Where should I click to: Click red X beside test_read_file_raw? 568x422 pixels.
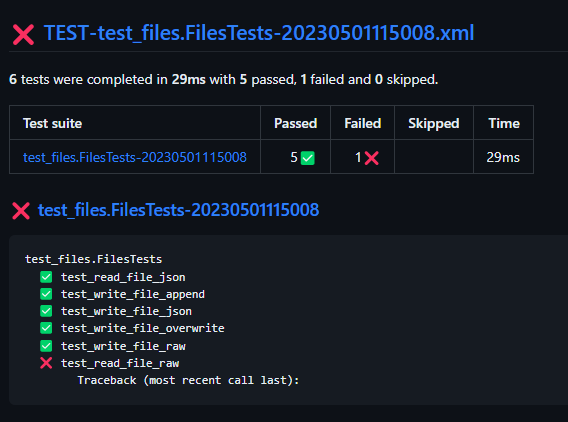[46, 363]
